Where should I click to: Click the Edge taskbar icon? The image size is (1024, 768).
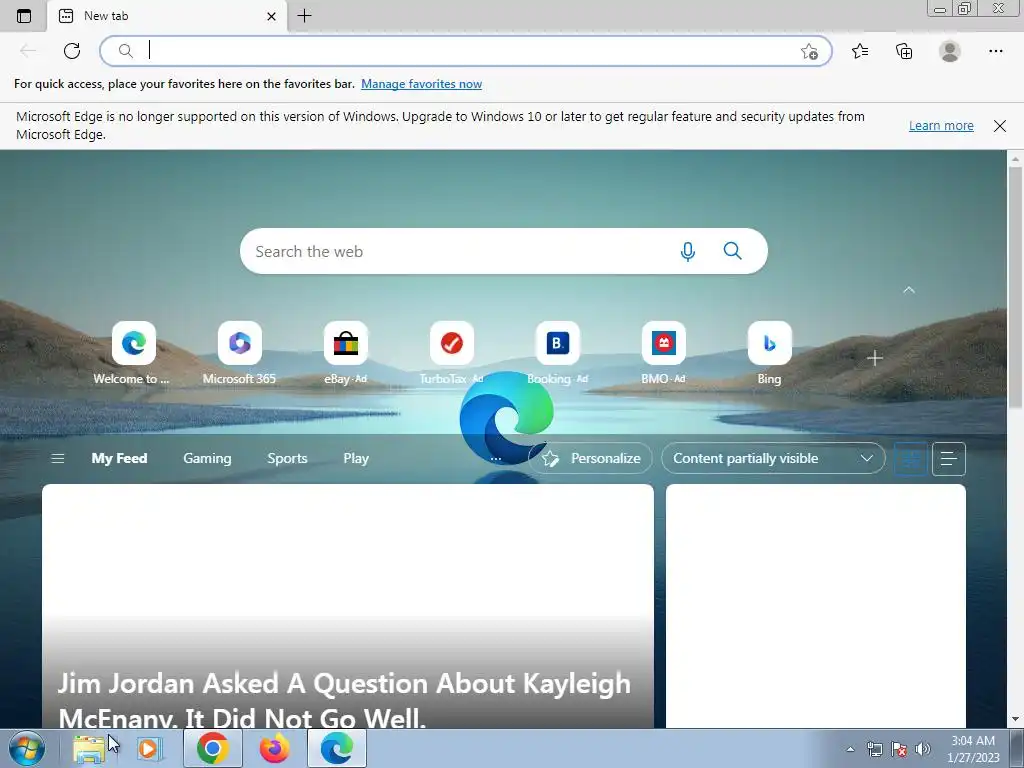pos(337,748)
